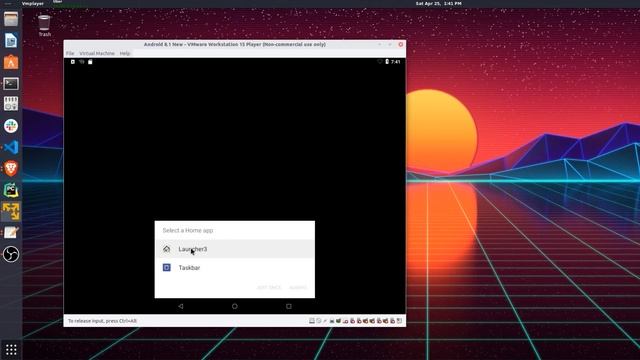640x360 pixels.
Task: Launch Visual Studio Code from the dock
Action: 11,147
